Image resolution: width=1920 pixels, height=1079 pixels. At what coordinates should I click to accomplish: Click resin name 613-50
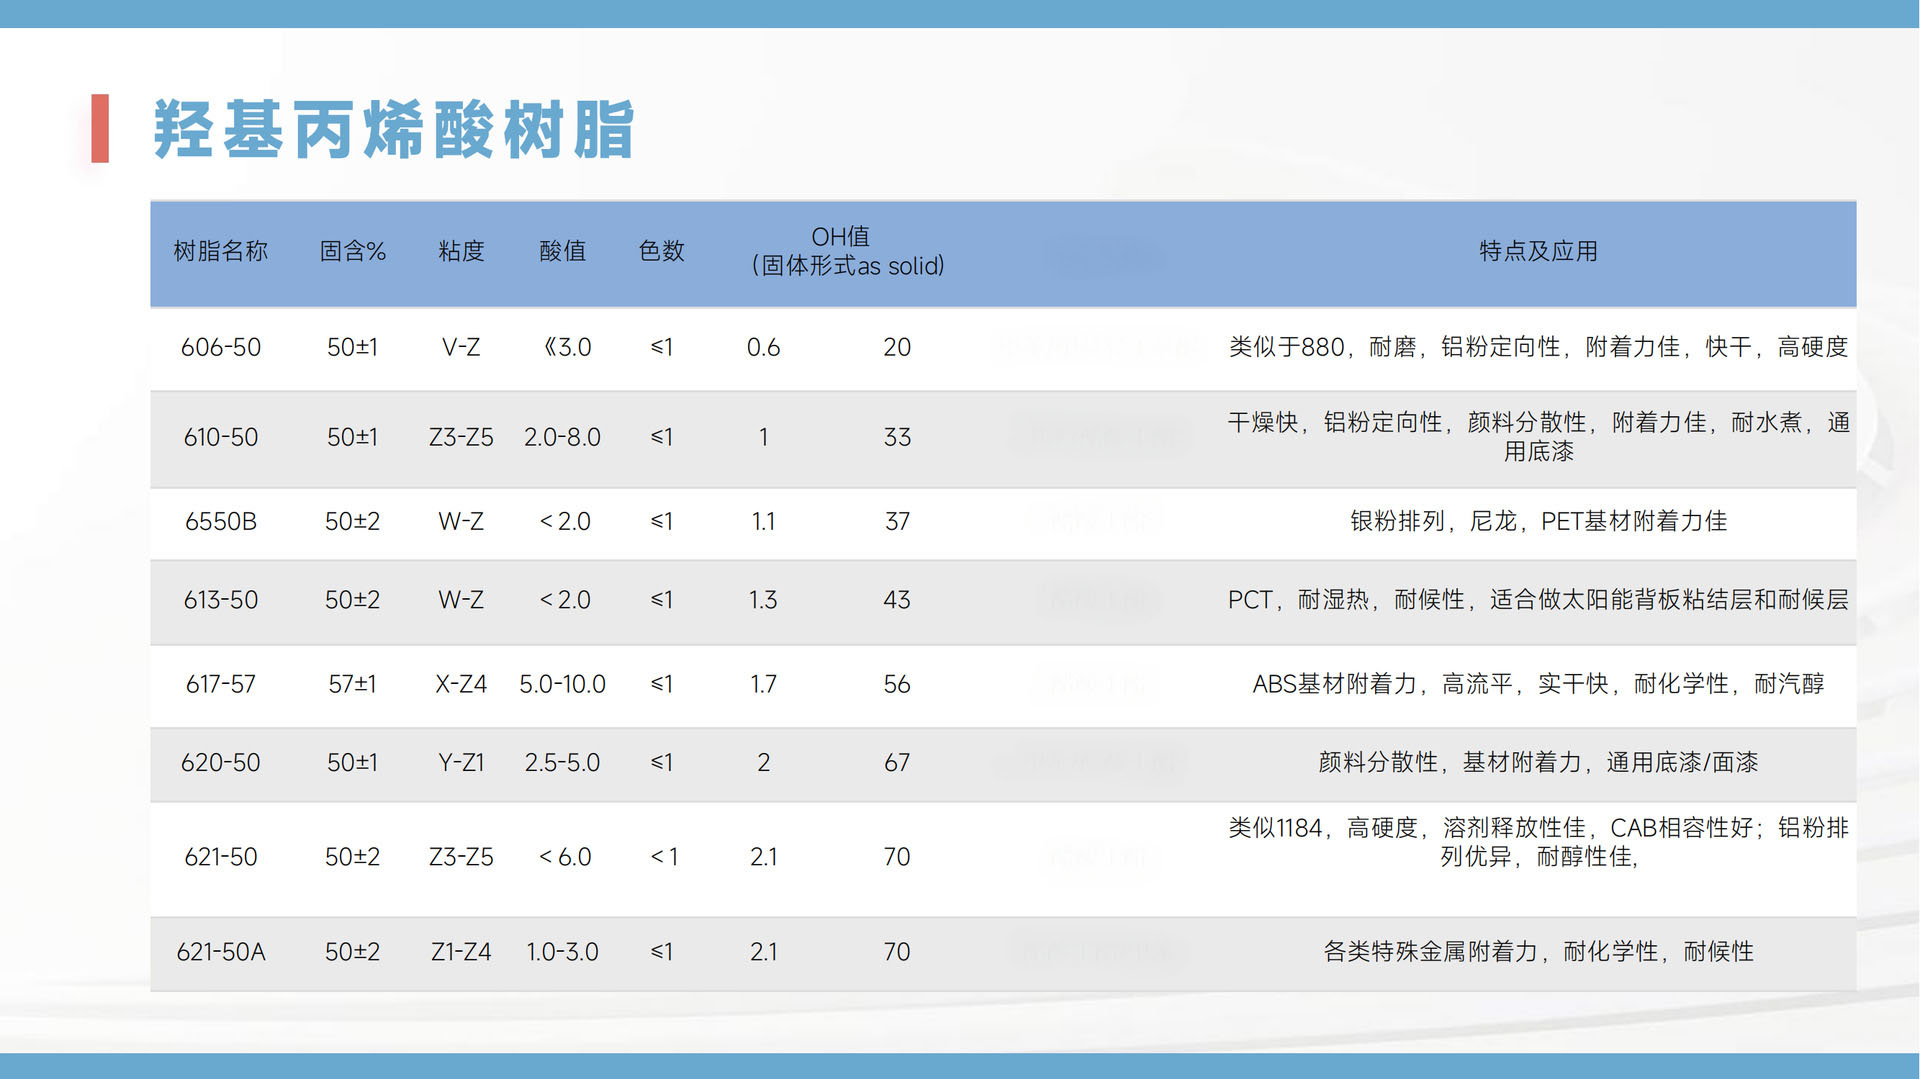pos(220,600)
